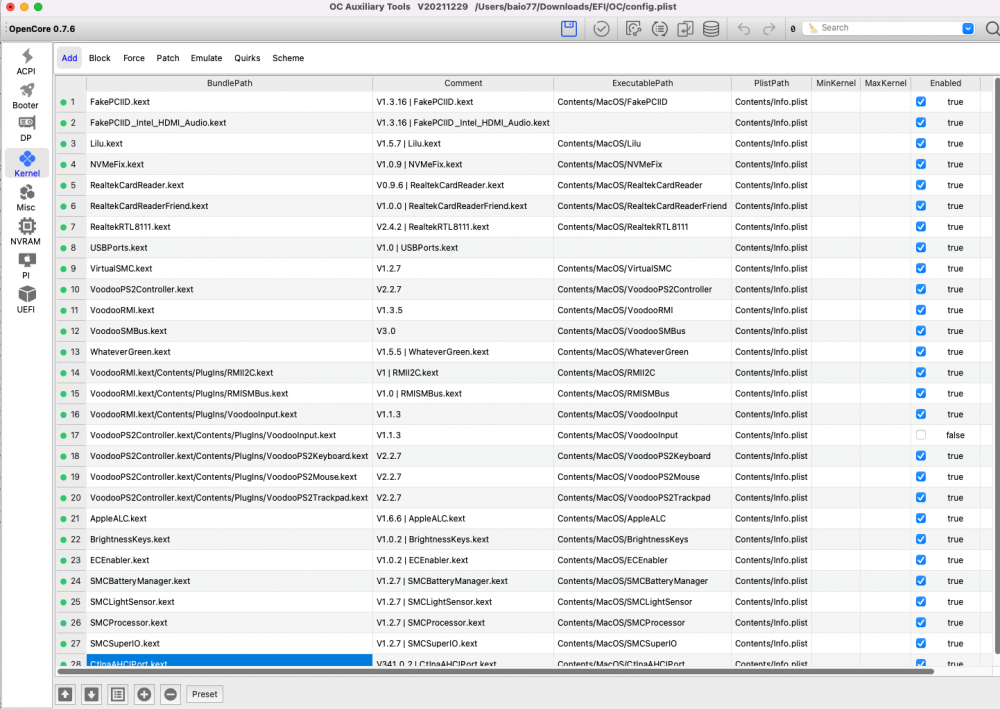The height and width of the screenshot is (709, 1000).
Task: Uncheck Enabled for FakePCIID.kext
Action: pos(921,101)
